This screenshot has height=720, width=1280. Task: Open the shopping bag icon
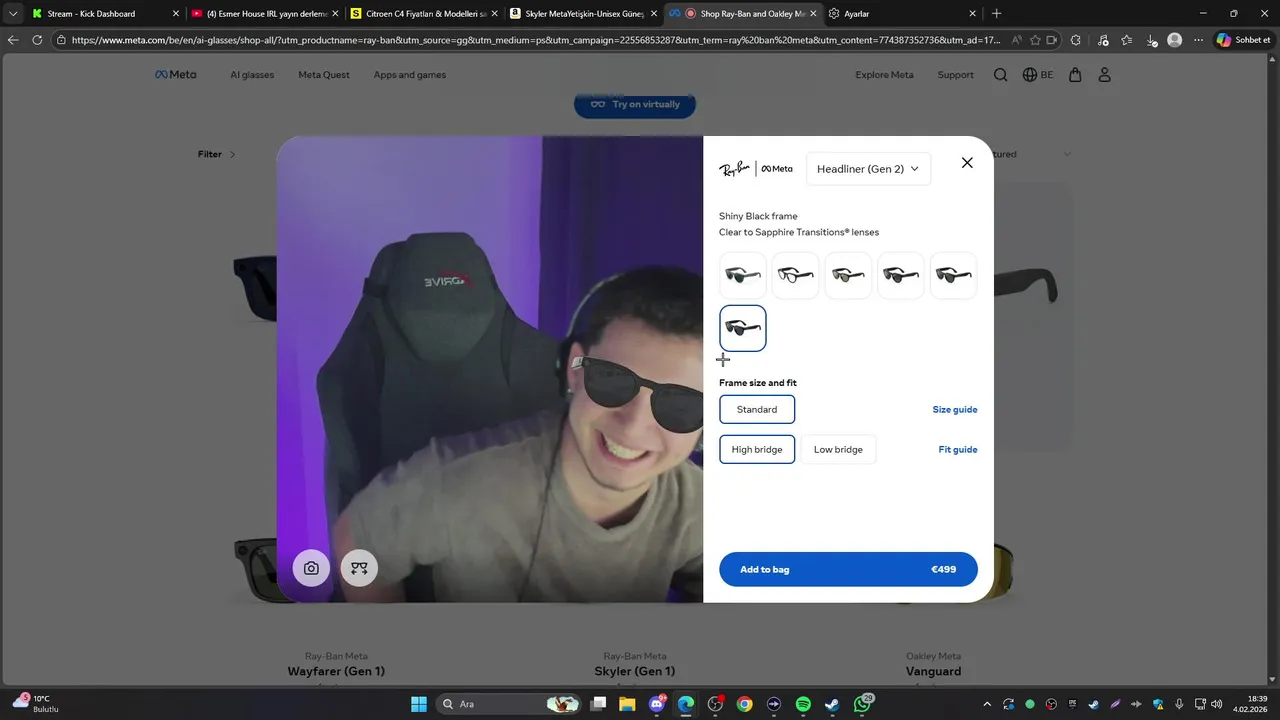[1075, 75]
